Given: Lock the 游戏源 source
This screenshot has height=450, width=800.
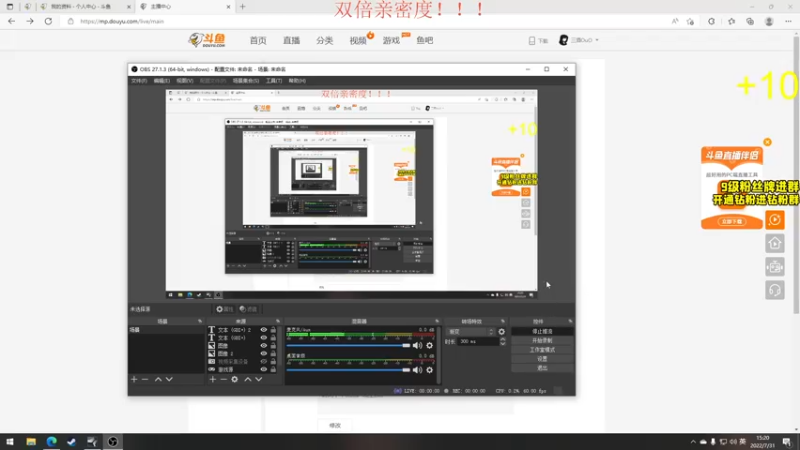Looking at the screenshot, I should (x=273, y=369).
